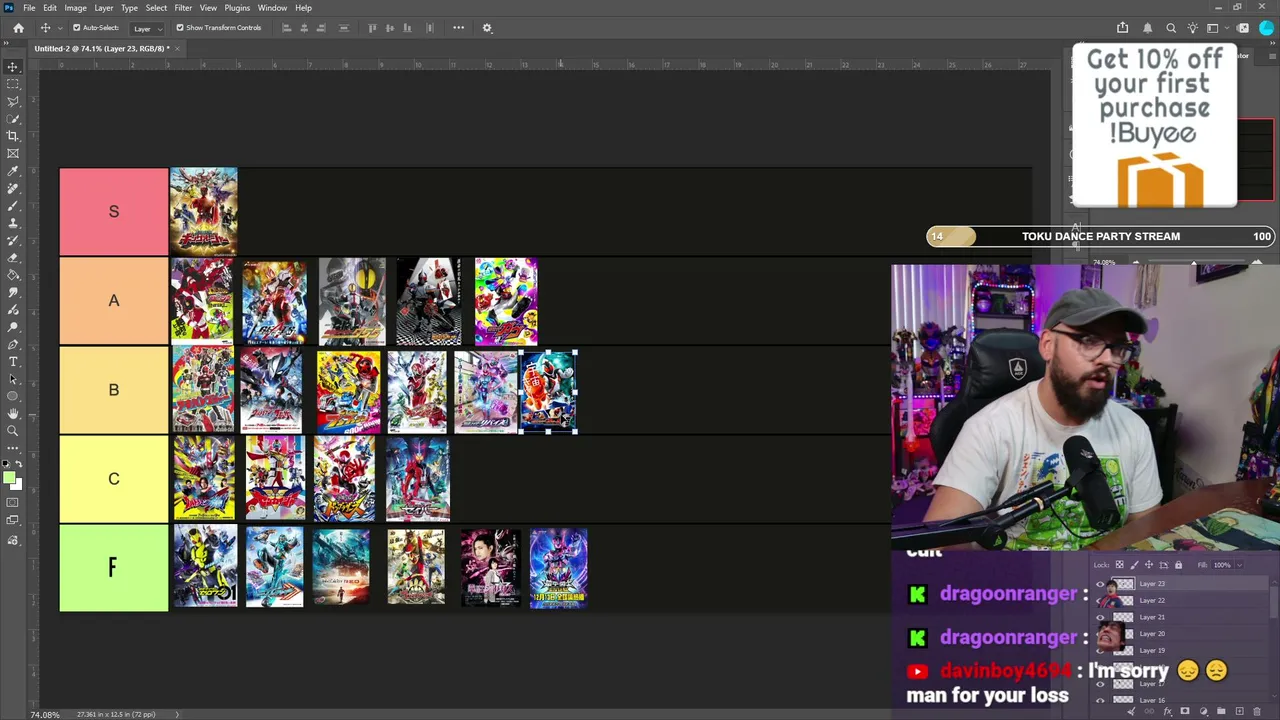Image resolution: width=1280 pixels, height=720 pixels.
Task: Open the Edit Toolbar three-dots button
Action: coord(13,448)
